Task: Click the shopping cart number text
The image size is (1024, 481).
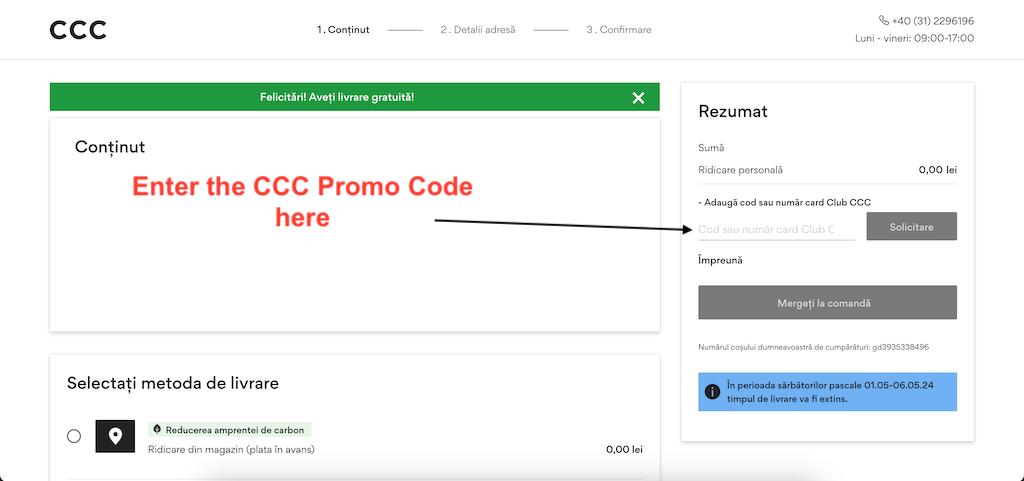Action: point(813,347)
